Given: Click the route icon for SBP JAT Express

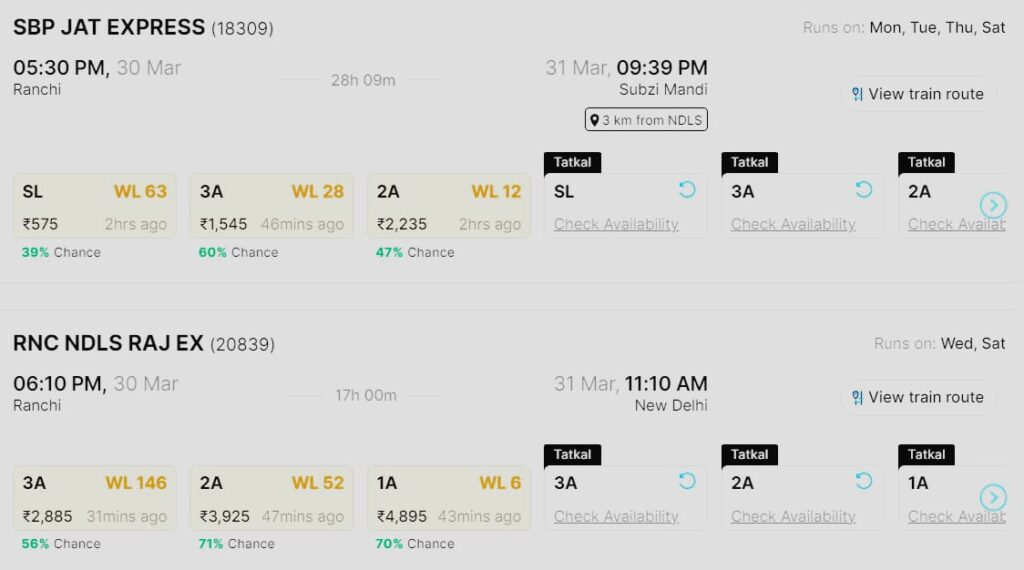Looking at the screenshot, I should pos(857,94).
